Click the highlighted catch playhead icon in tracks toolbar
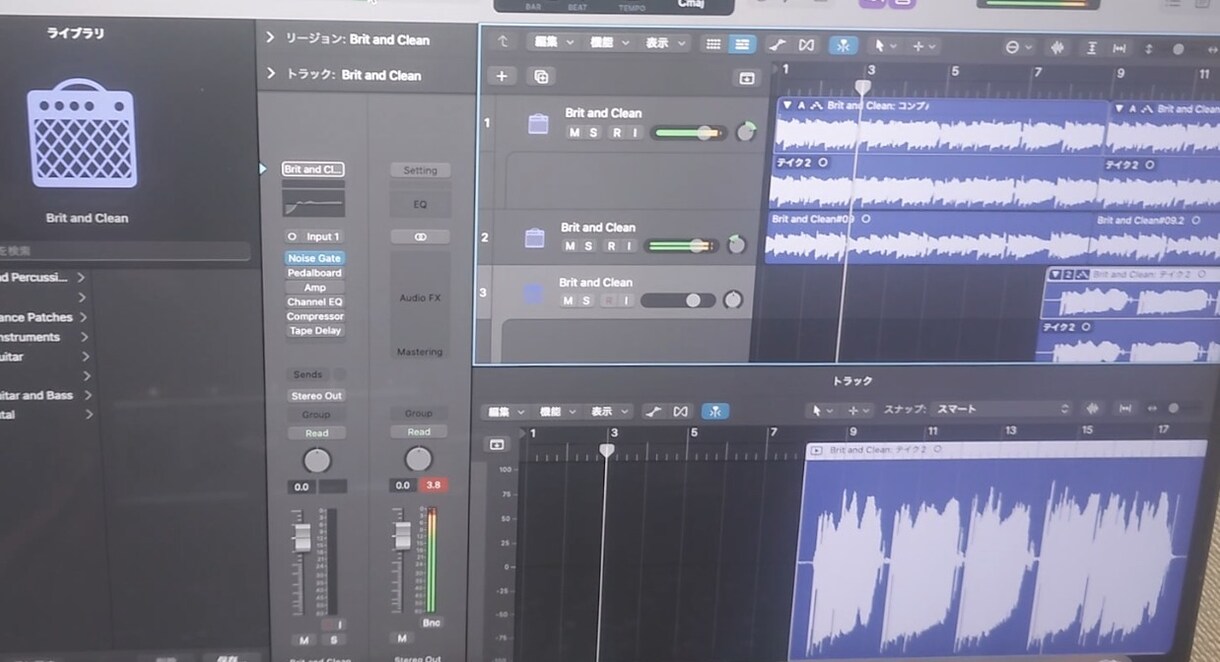The image size is (1220, 662). coord(843,45)
